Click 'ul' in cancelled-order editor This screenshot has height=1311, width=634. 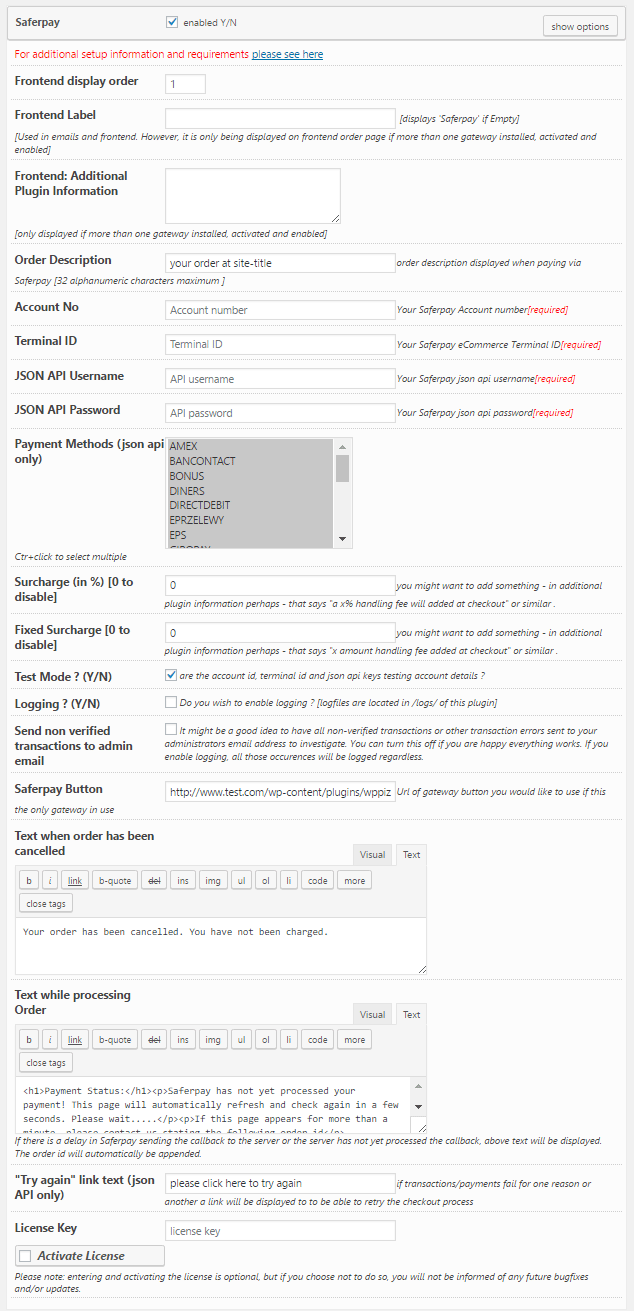click(241, 880)
